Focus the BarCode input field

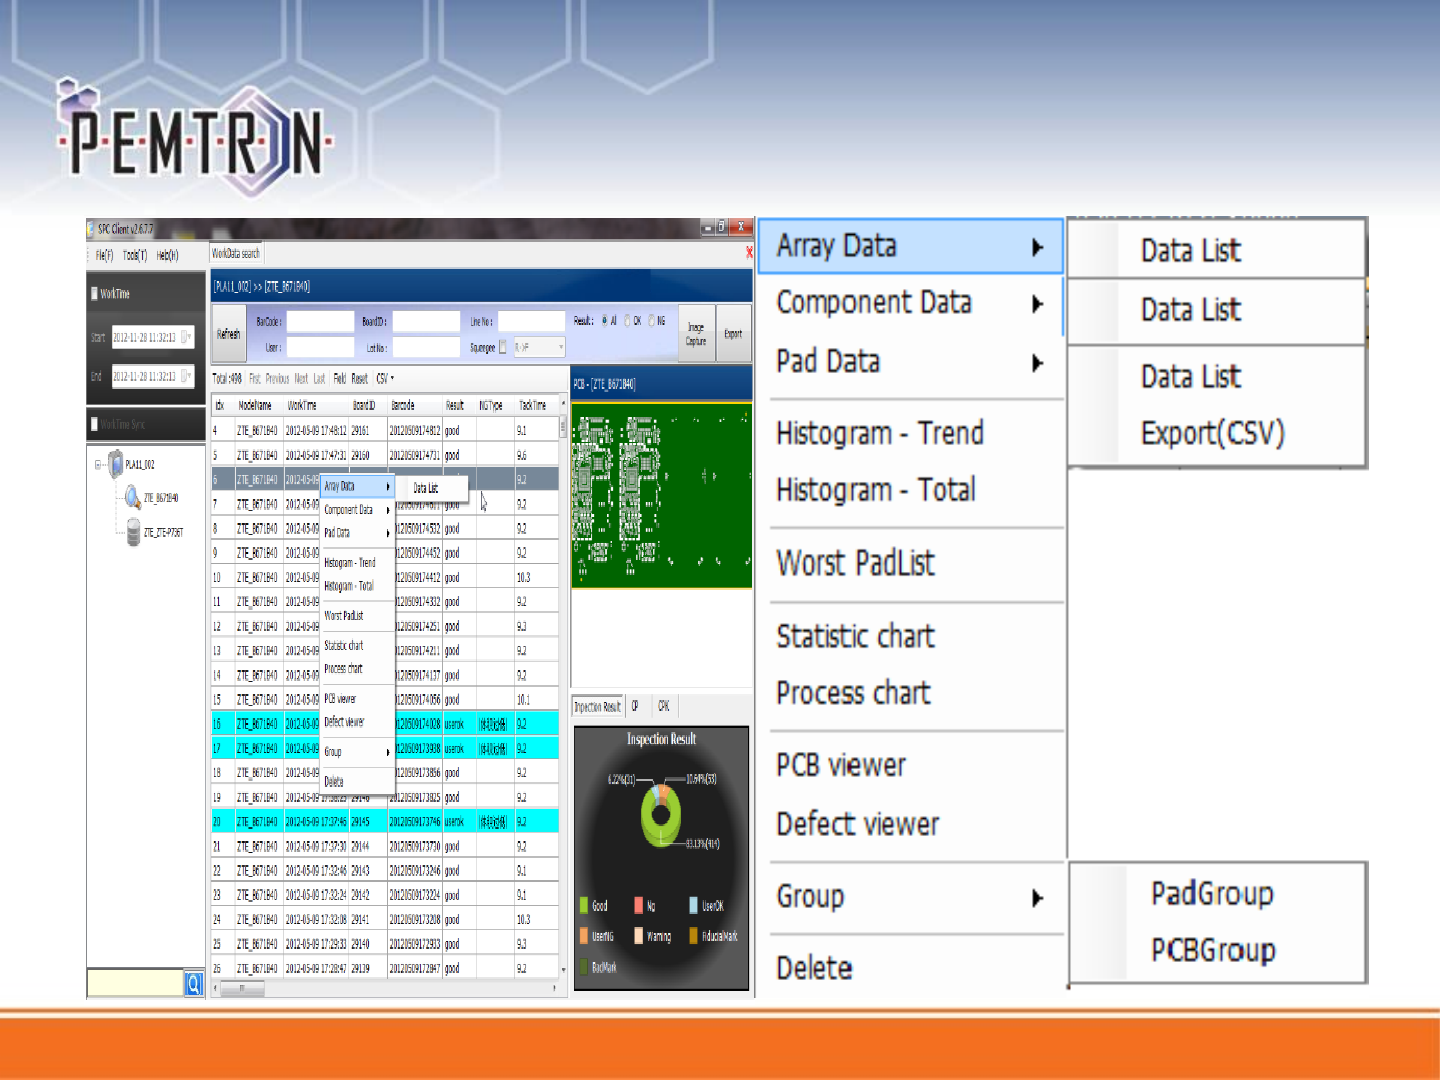(320, 322)
